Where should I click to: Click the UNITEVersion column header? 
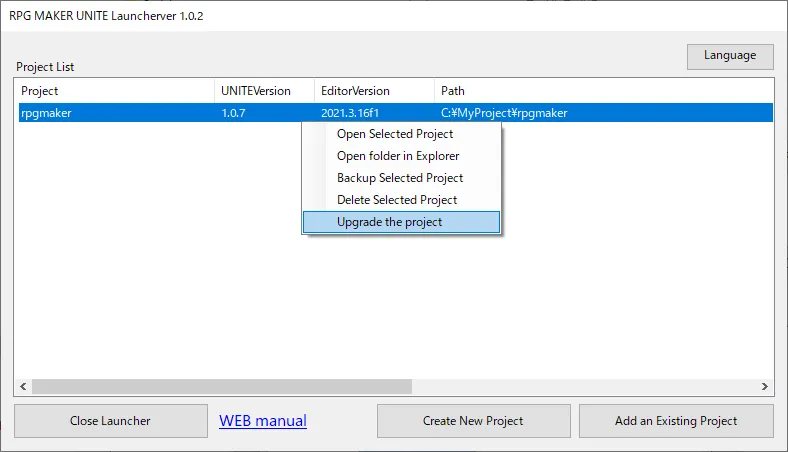coord(264,91)
